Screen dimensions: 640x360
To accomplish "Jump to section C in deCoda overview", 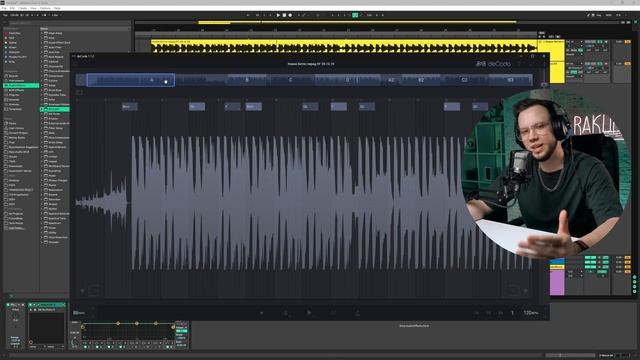I will [x=291, y=80].
